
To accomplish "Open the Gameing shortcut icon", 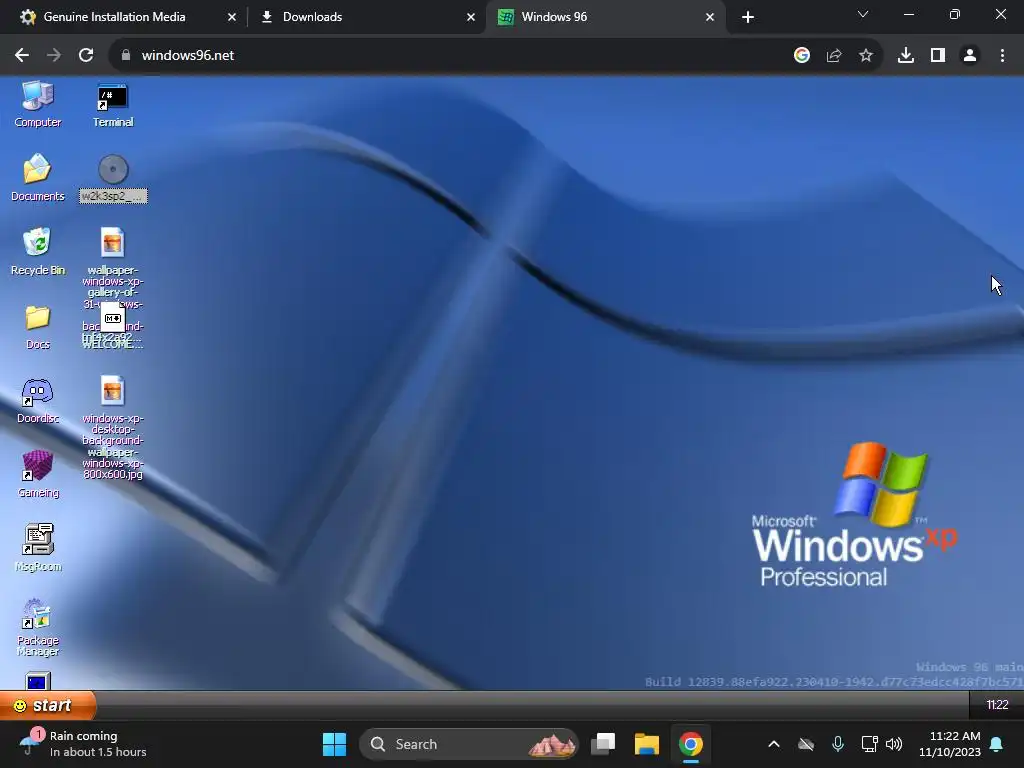I will (38, 474).
